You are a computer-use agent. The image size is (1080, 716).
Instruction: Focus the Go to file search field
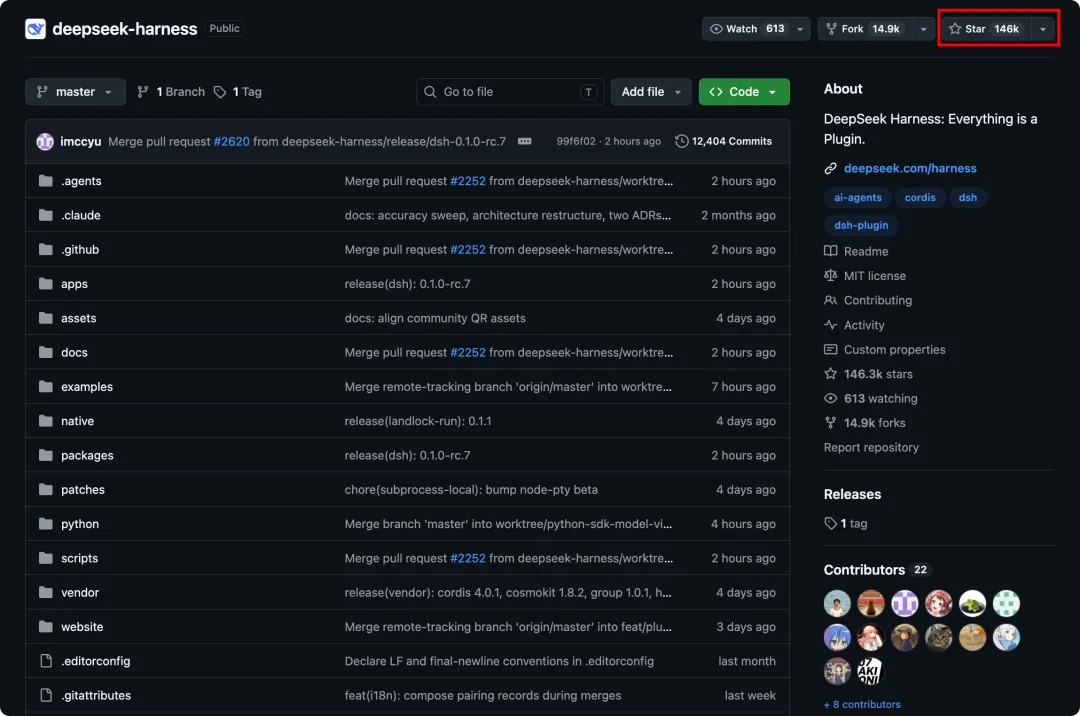(x=510, y=92)
